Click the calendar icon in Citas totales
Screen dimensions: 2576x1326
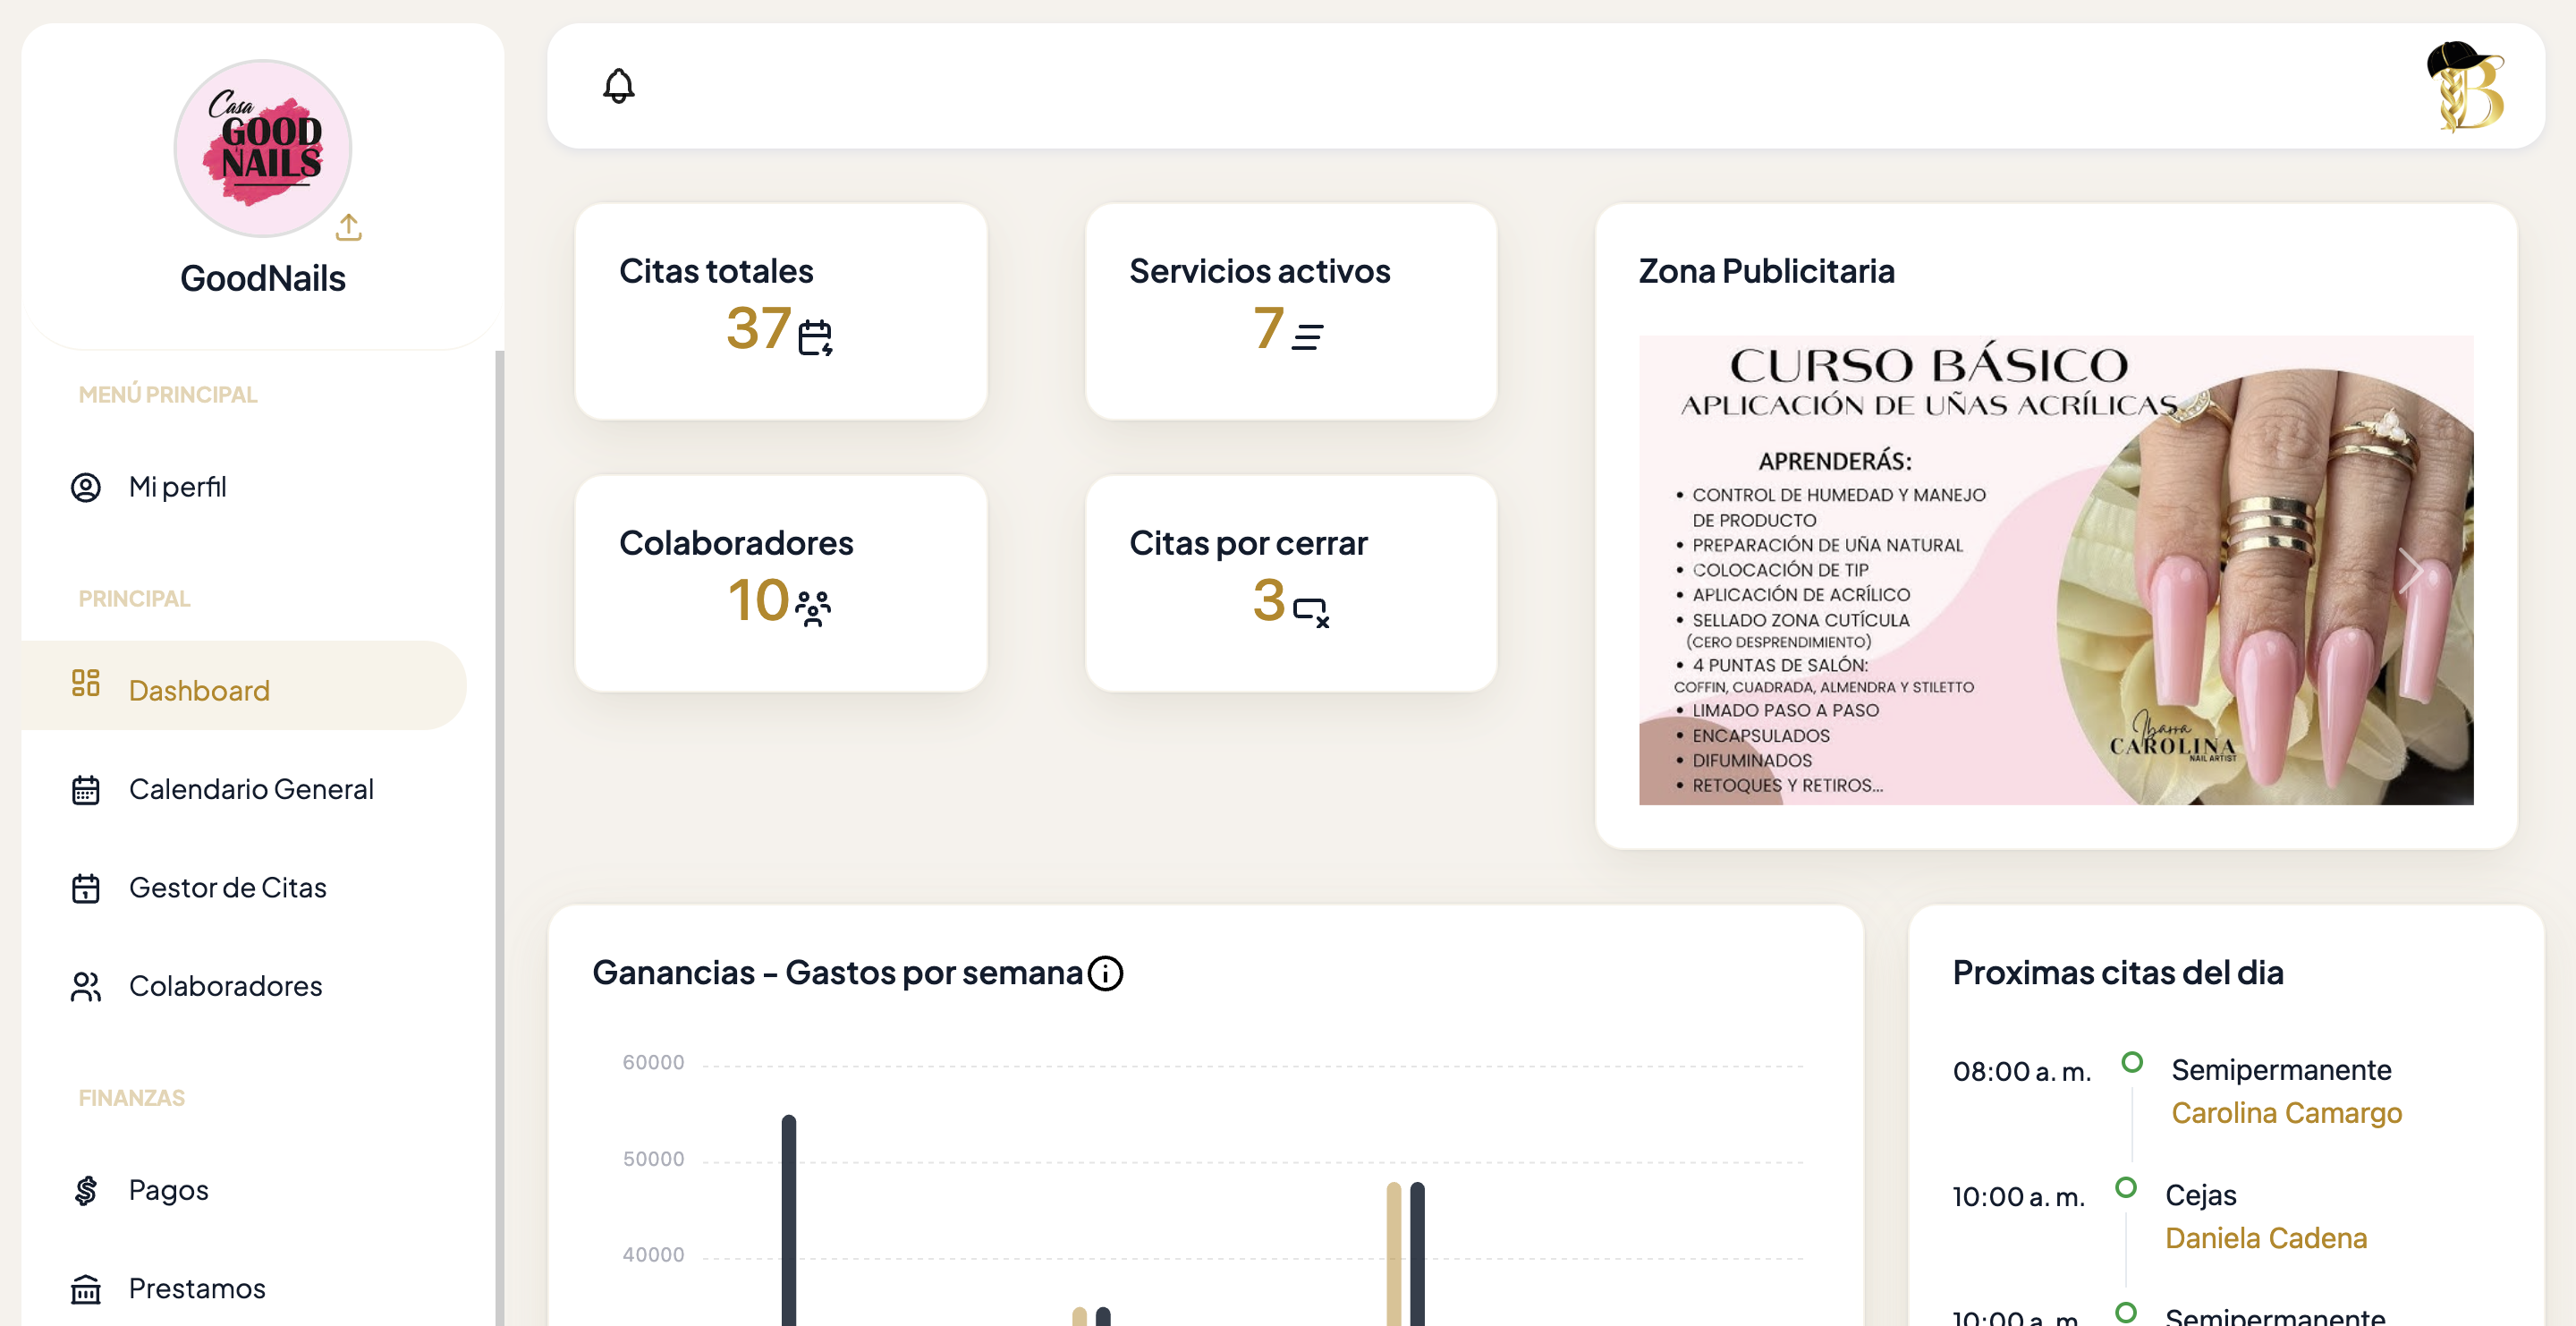815,338
